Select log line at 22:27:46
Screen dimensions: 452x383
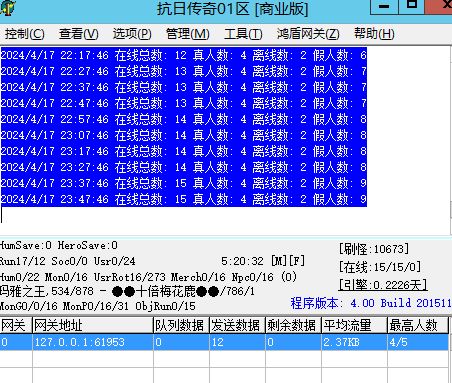pos(184,71)
